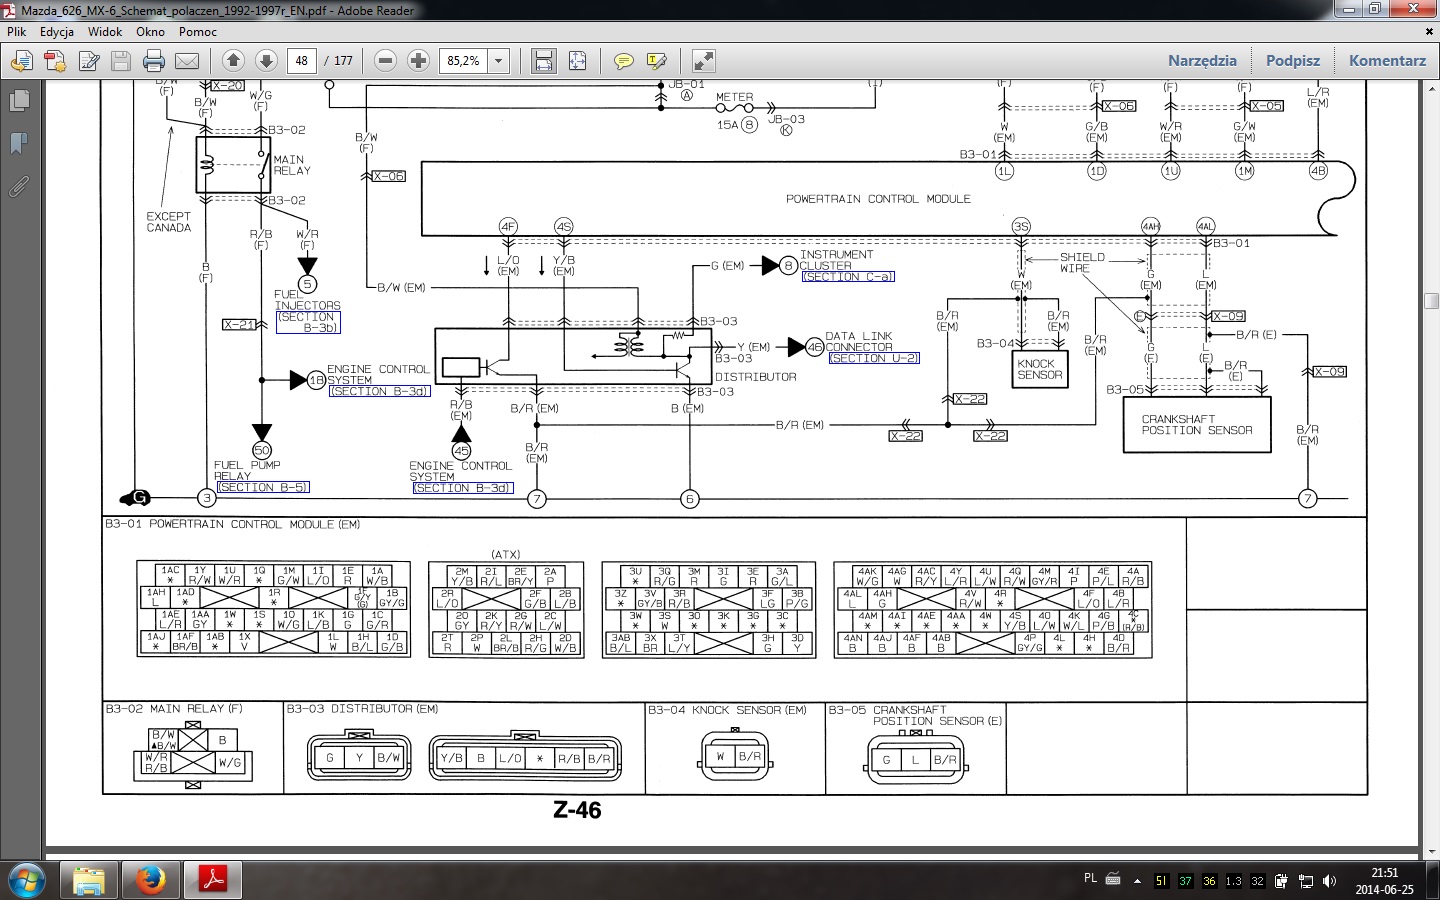Viewport: 1440px width, 900px height.
Task: Open the Plik menu
Action: 17,31
